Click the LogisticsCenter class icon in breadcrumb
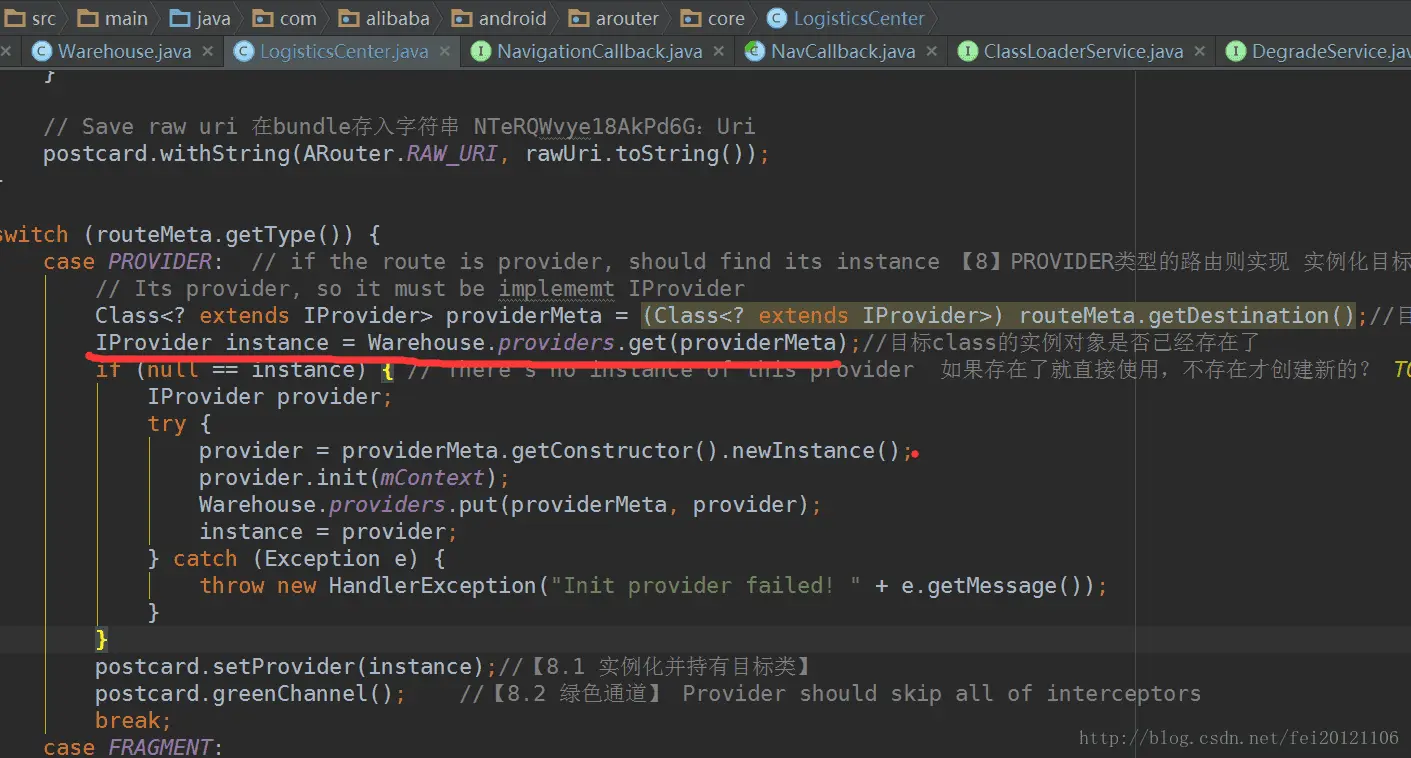Image resolution: width=1411 pixels, height=758 pixels. pyautogui.click(x=777, y=18)
